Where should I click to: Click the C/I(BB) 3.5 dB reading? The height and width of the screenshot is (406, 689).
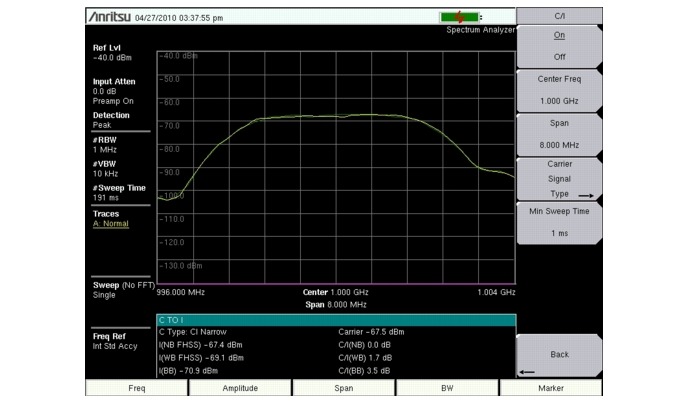364,371
